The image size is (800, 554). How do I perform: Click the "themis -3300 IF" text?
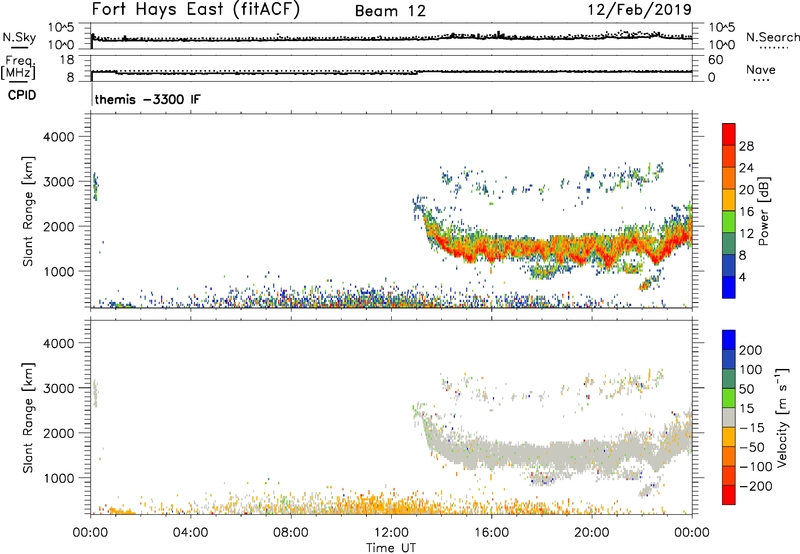pyautogui.click(x=147, y=99)
